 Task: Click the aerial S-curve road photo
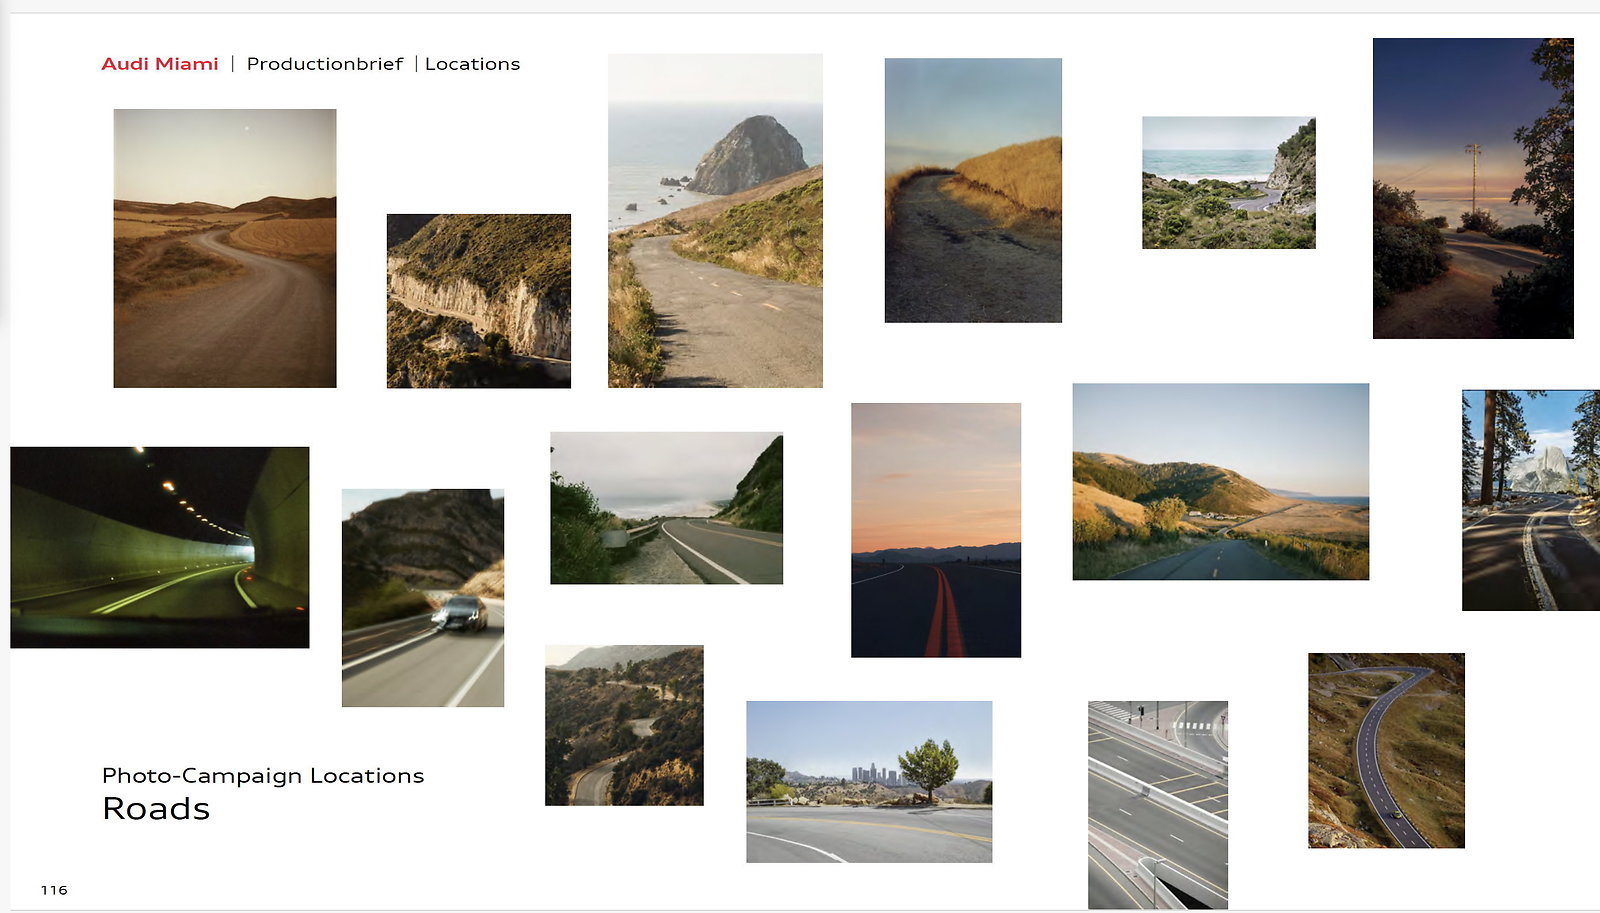click(1386, 750)
